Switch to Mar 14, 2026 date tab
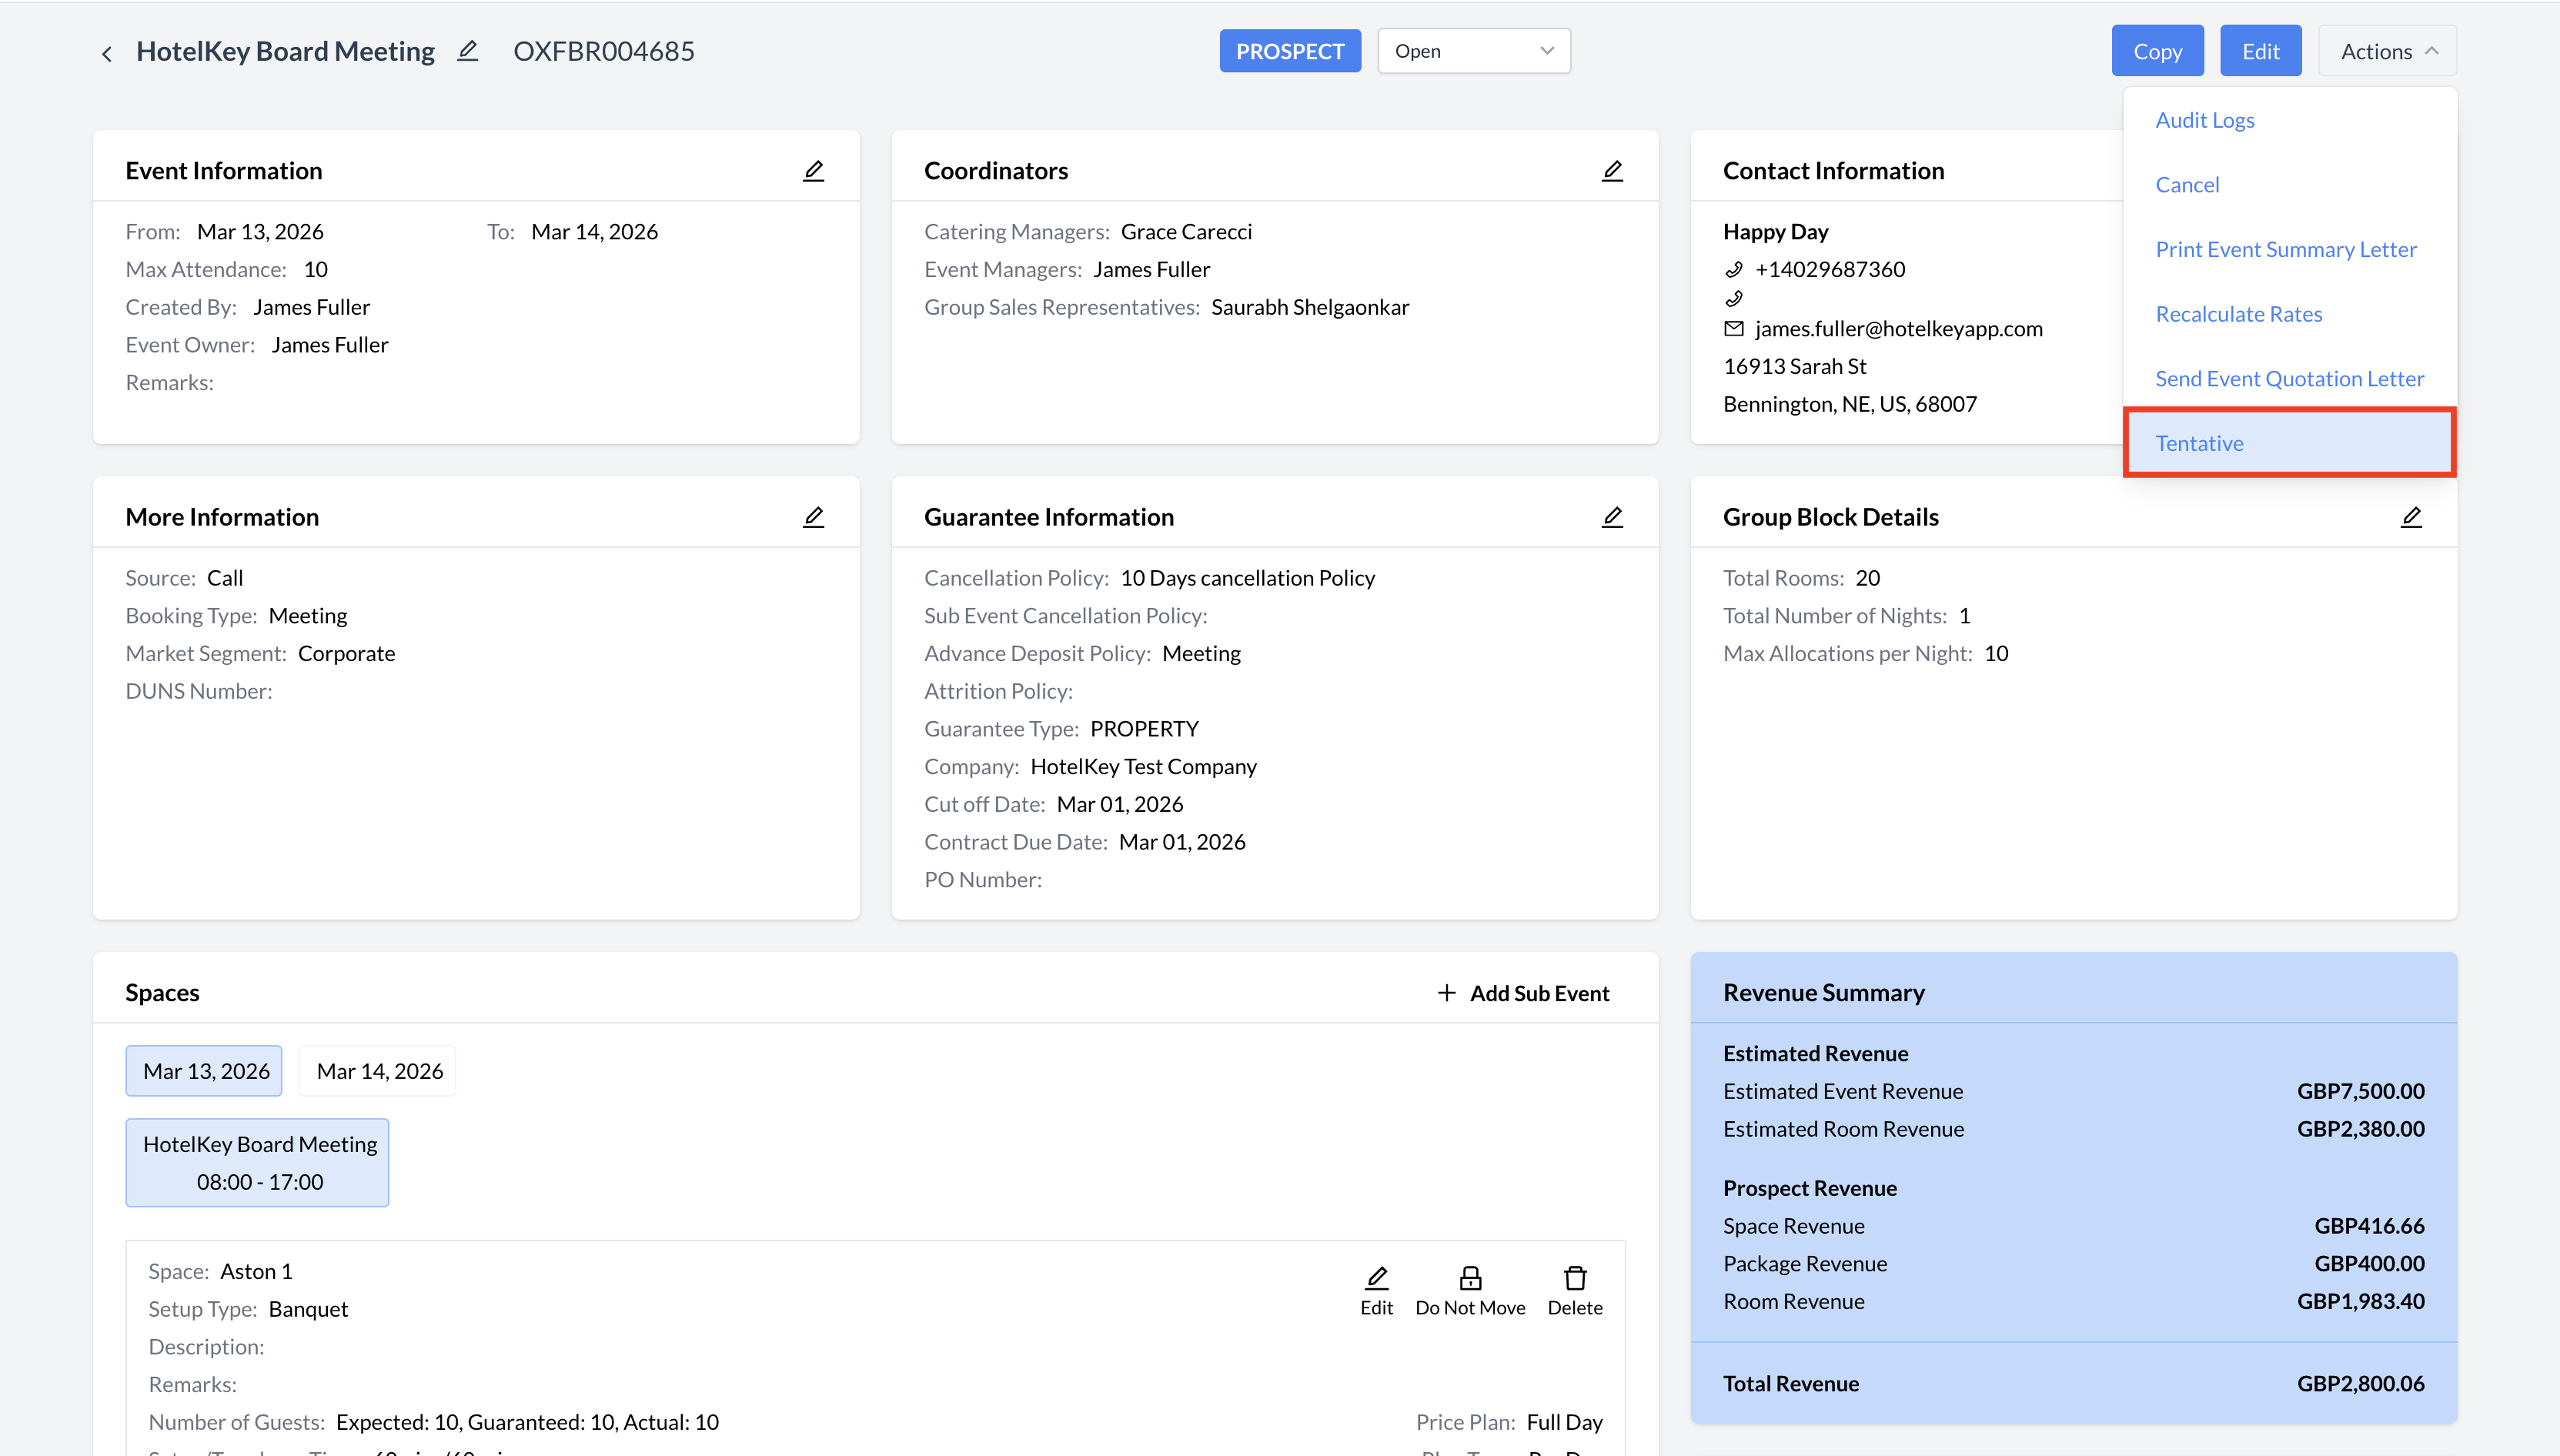 tap(379, 1071)
